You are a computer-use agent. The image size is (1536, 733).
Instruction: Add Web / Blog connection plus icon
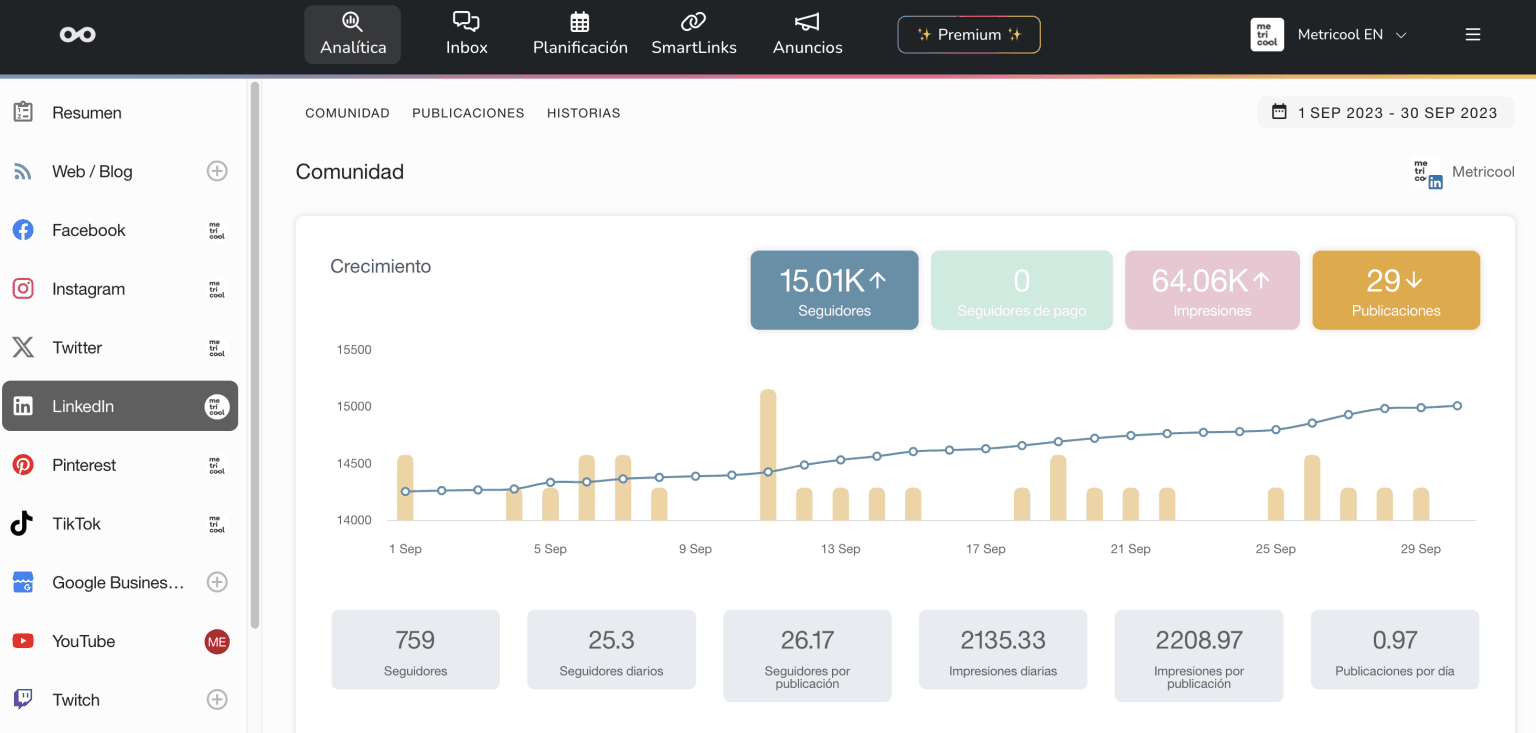point(217,171)
